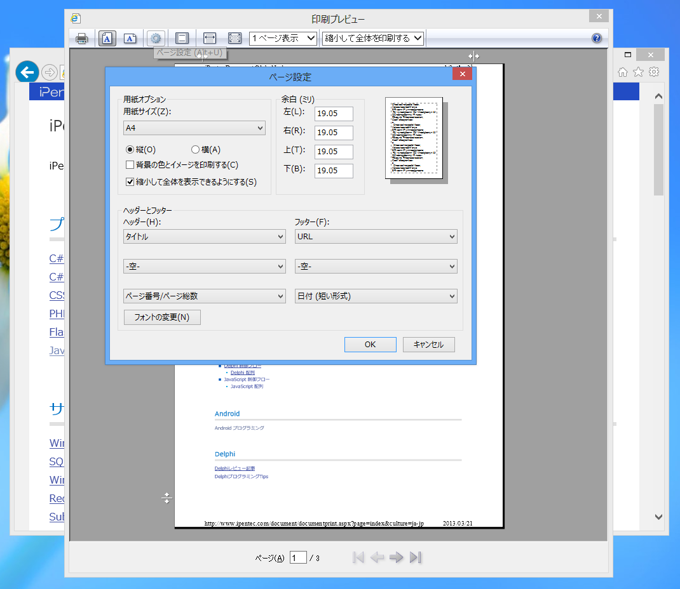Open ページ番号/ページ総数 header dropdown
Viewport: 680px width, 589px height.
[204, 296]
